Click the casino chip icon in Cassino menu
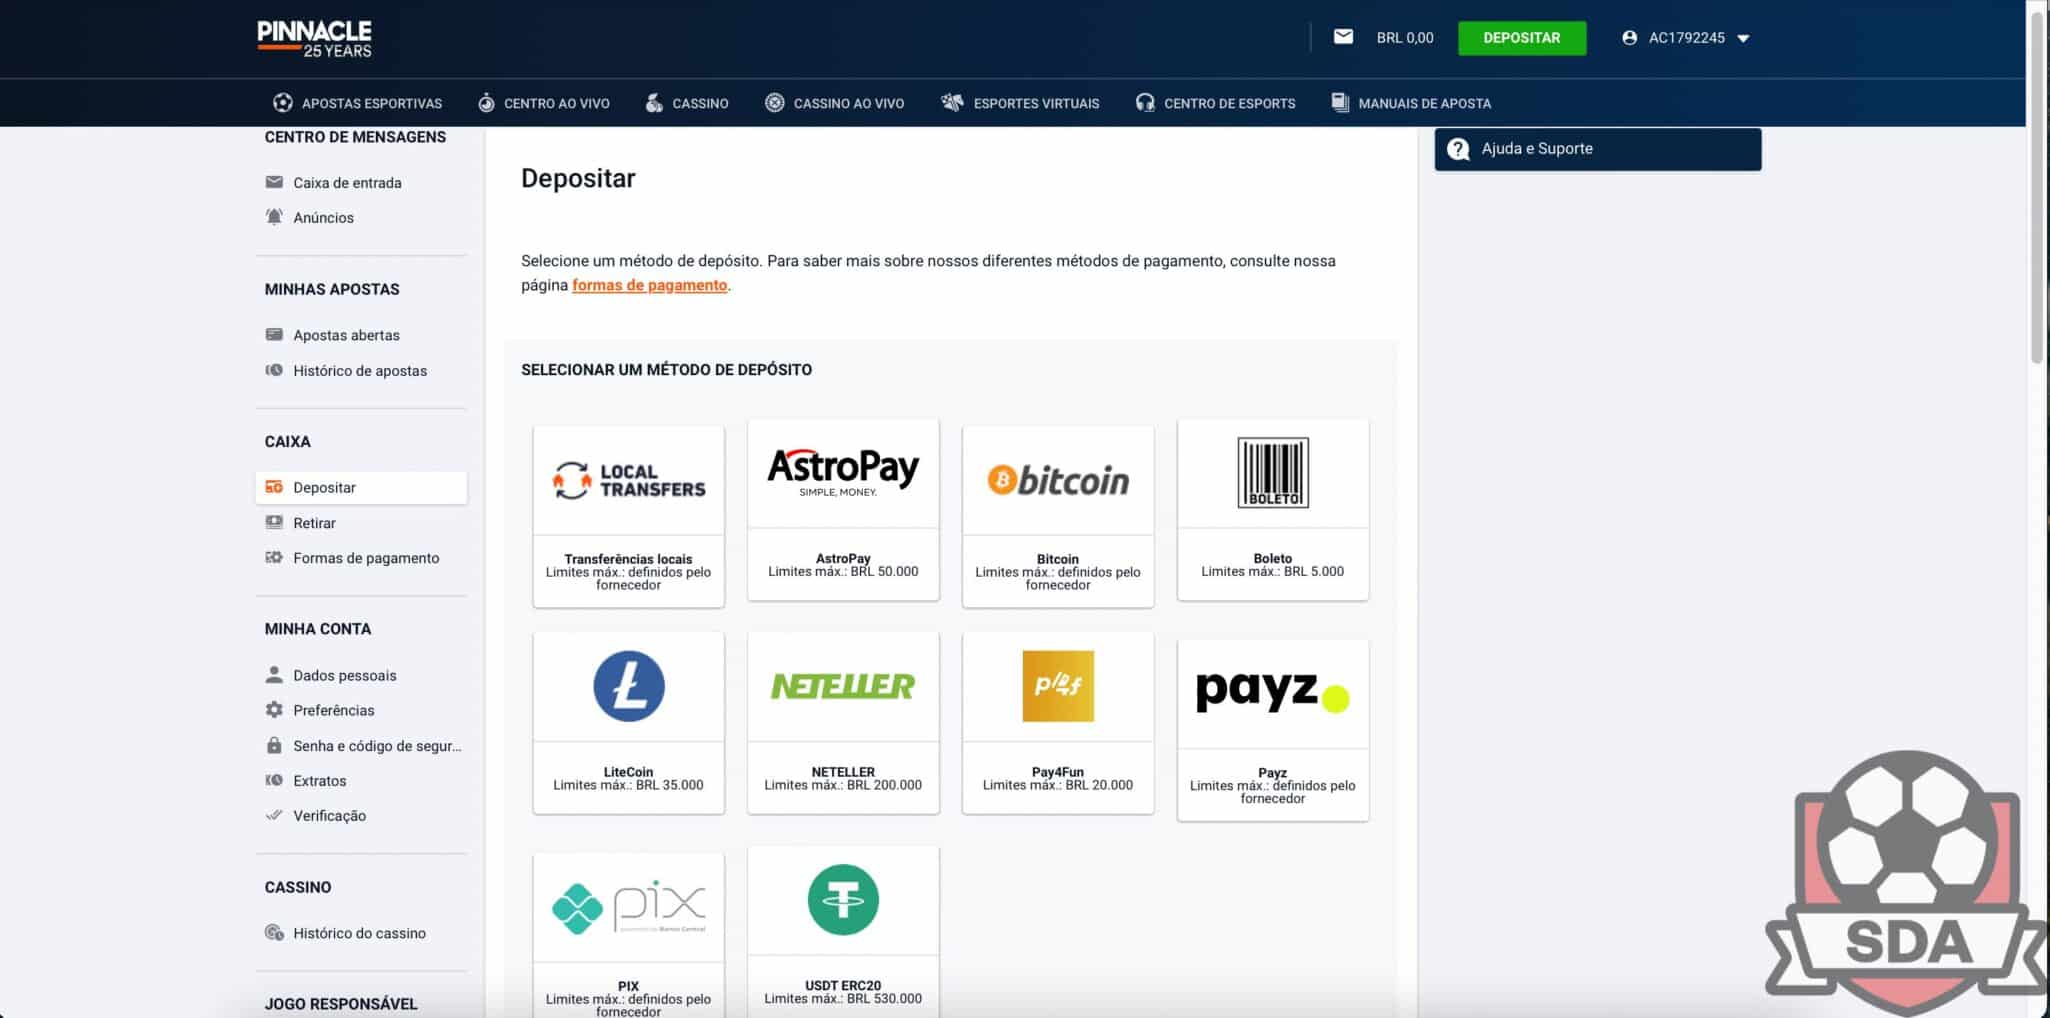2050x1018 pixels. tap(654, 103)
